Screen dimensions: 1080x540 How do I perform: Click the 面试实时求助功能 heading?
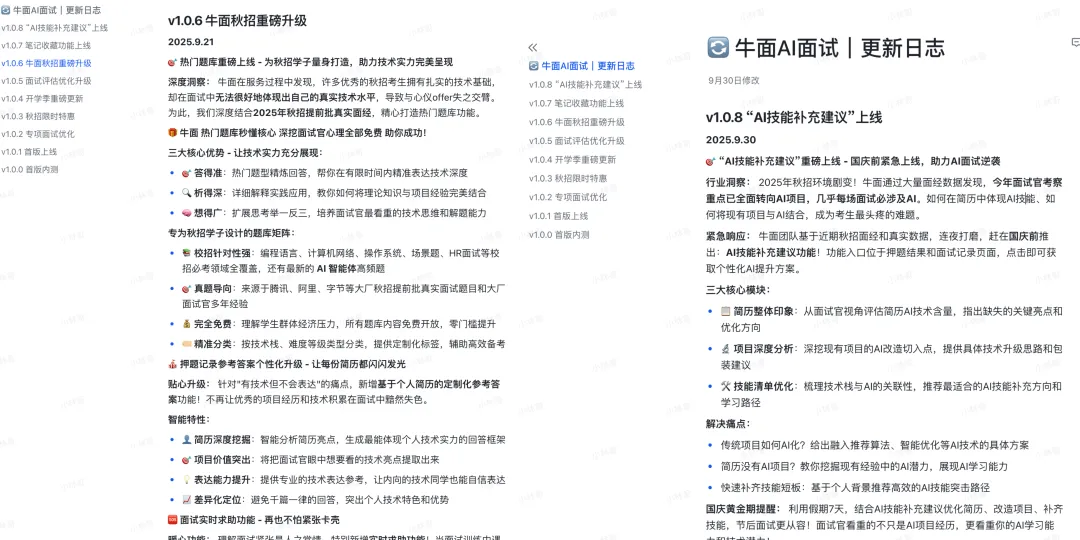pos(253,519)
